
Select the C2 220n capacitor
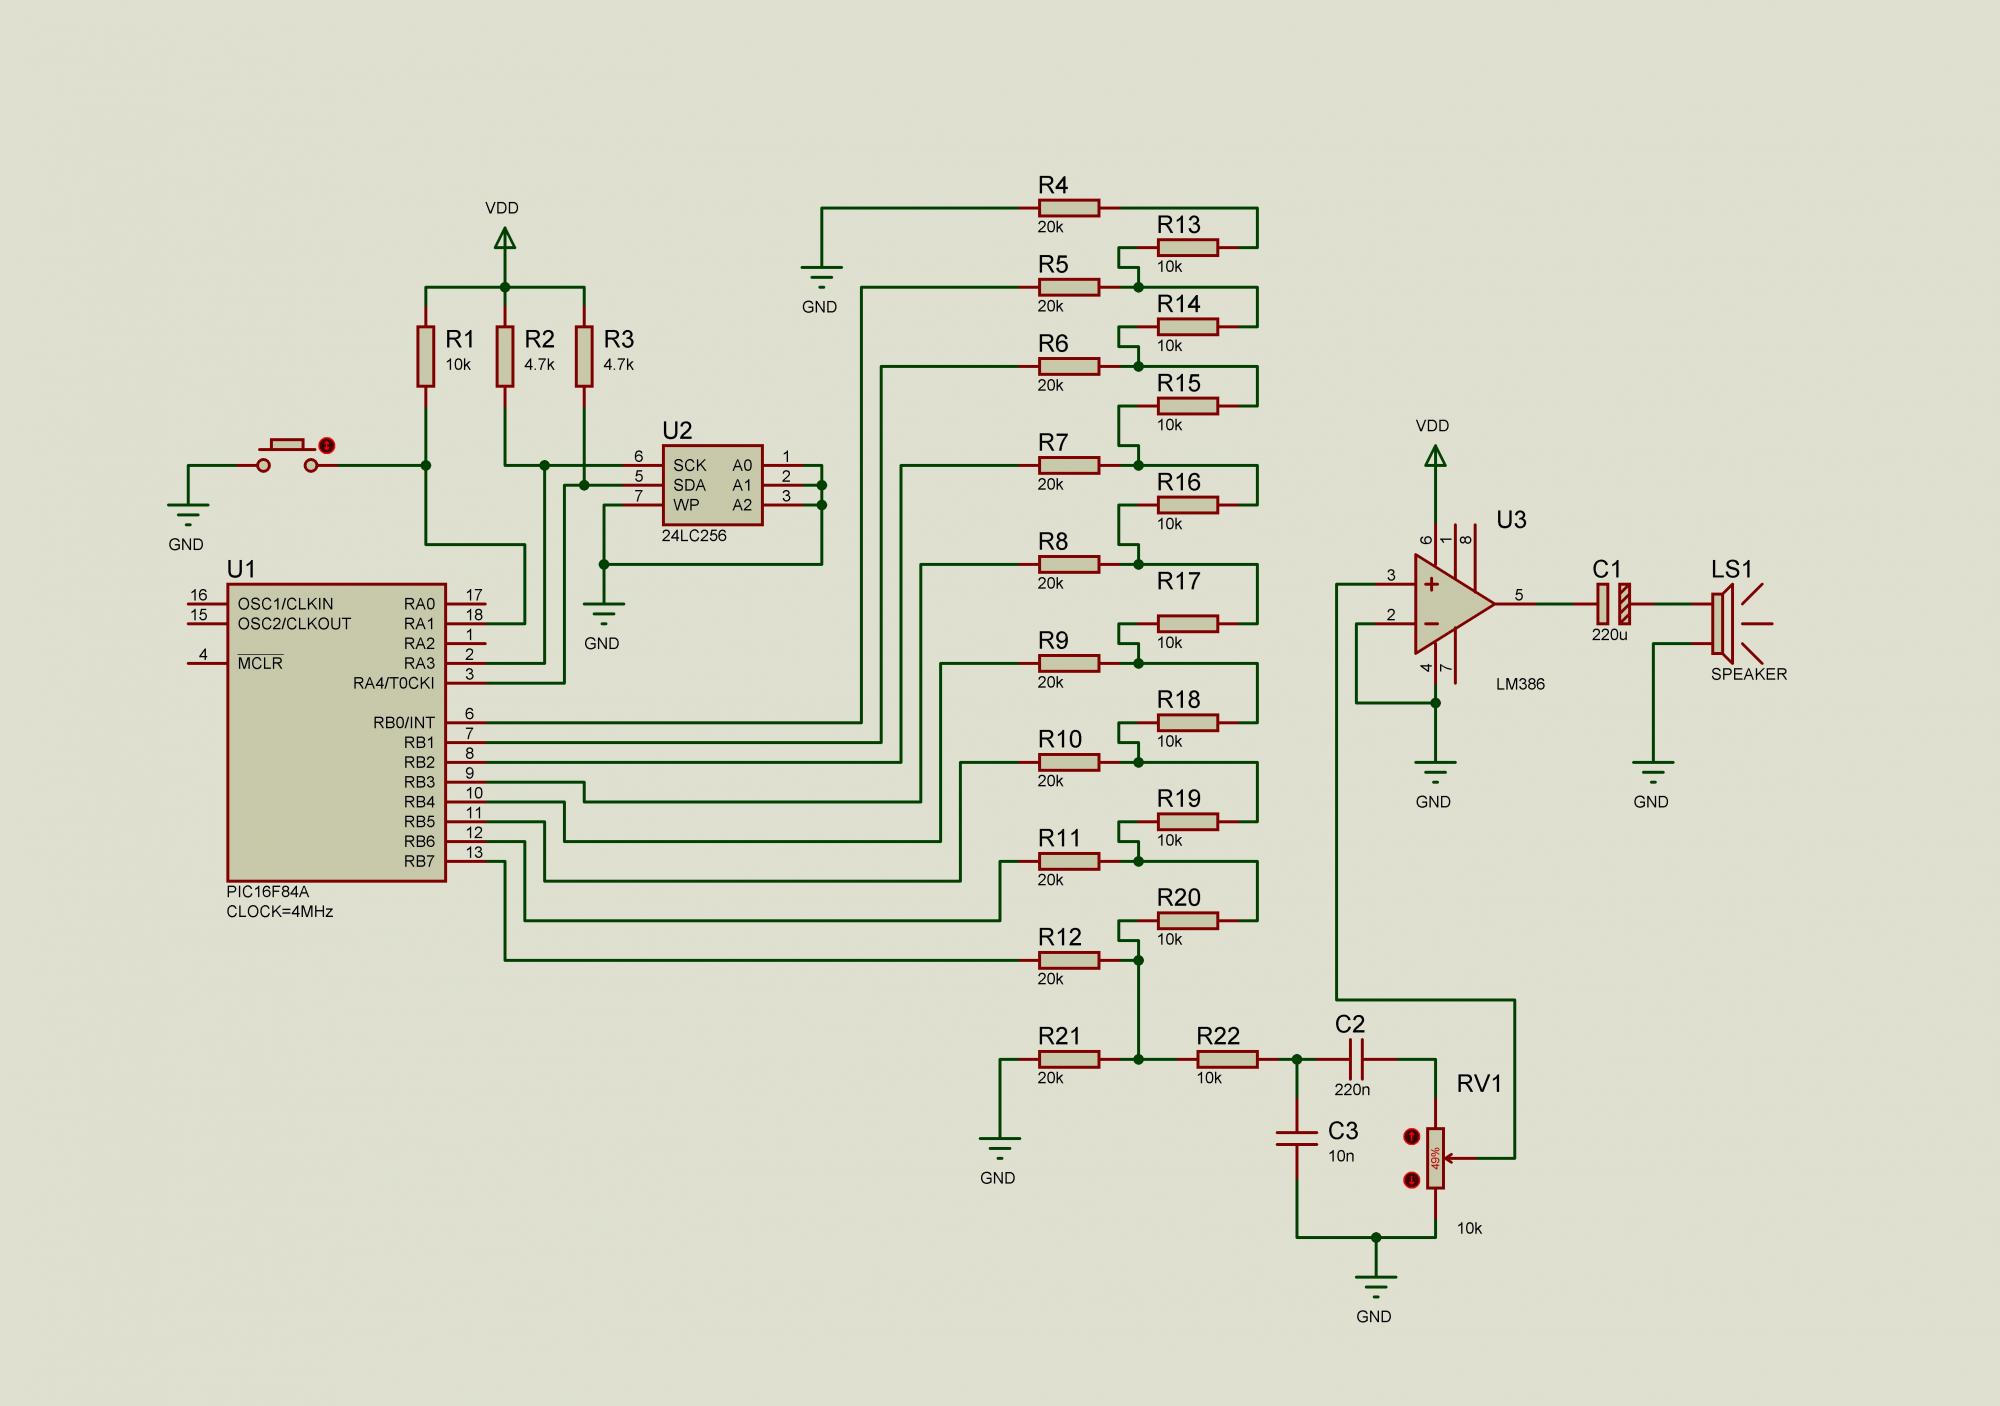pos(1356,1059)
